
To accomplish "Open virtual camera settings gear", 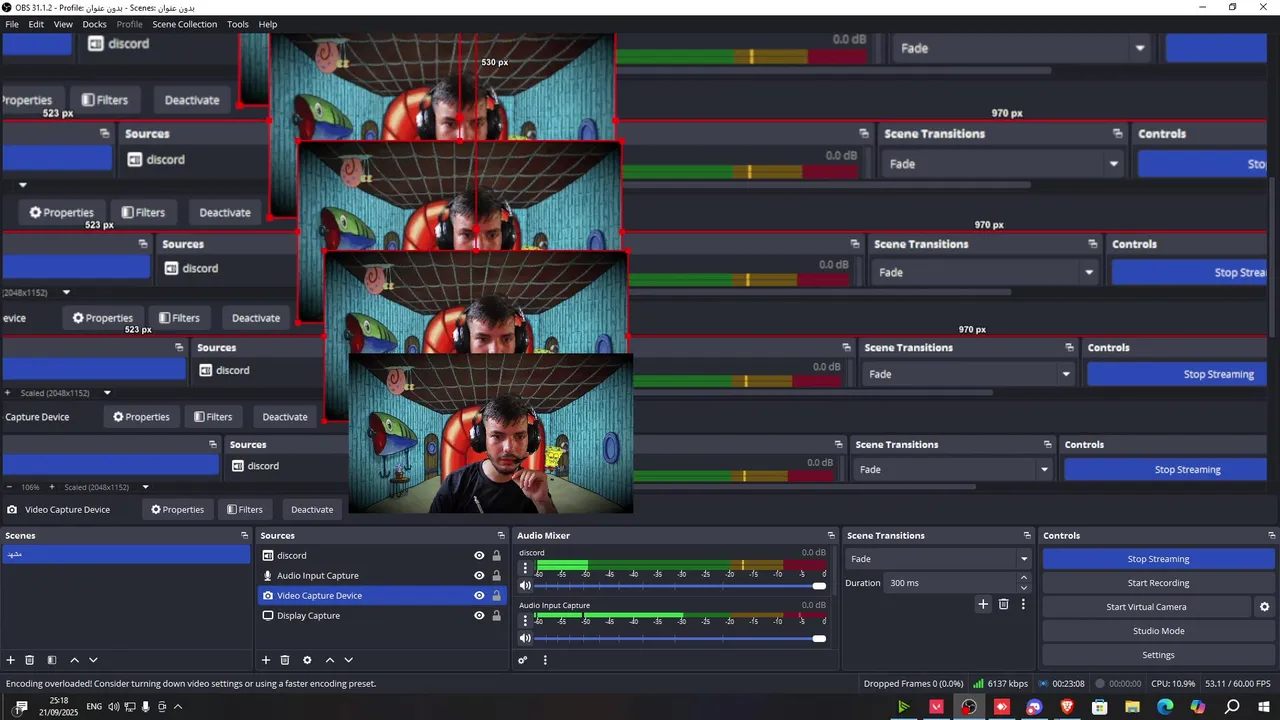I will (x=1264, y=607).
